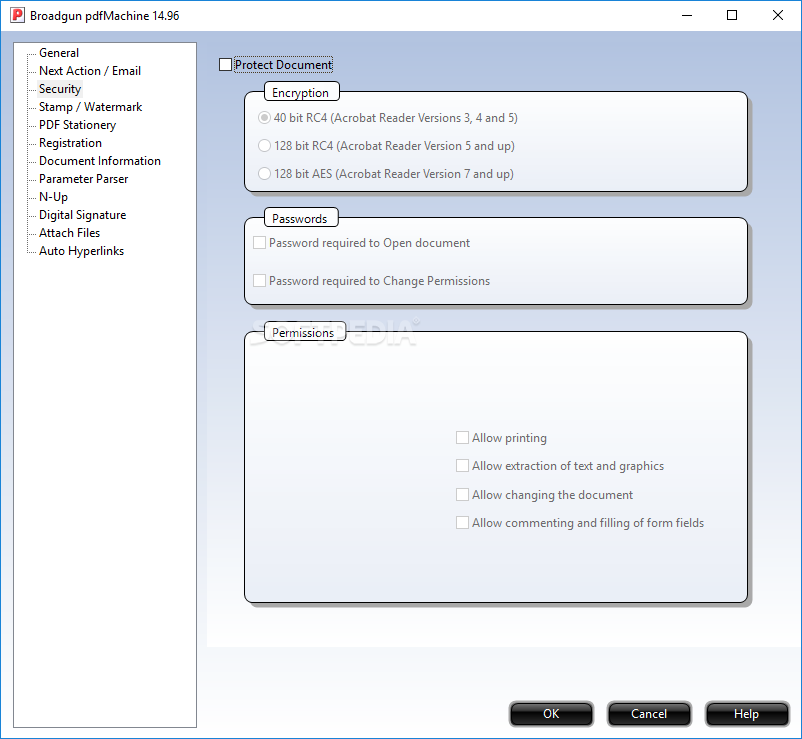This screenshot has width=802, height=739.
Task: Click the pdfMachine app icon in title bar
Action: coord(17,15)
